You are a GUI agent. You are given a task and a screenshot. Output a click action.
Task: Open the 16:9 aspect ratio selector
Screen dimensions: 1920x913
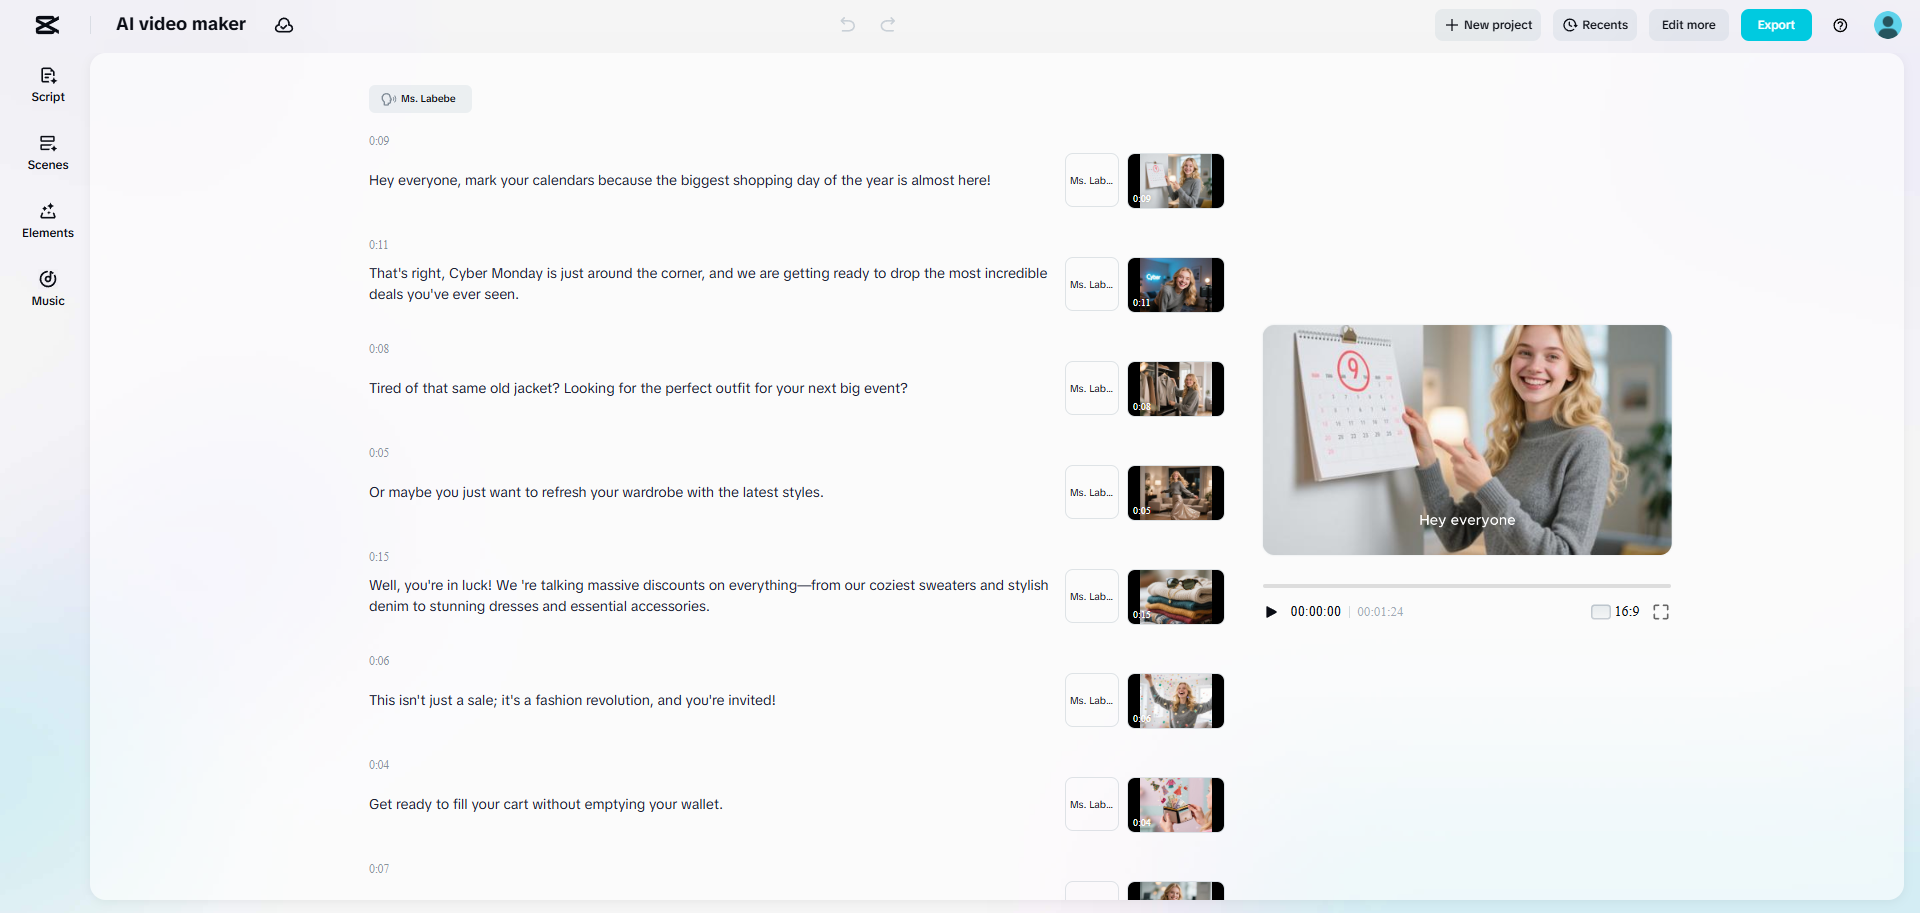pyautogui.click(x=1615, y=612)
